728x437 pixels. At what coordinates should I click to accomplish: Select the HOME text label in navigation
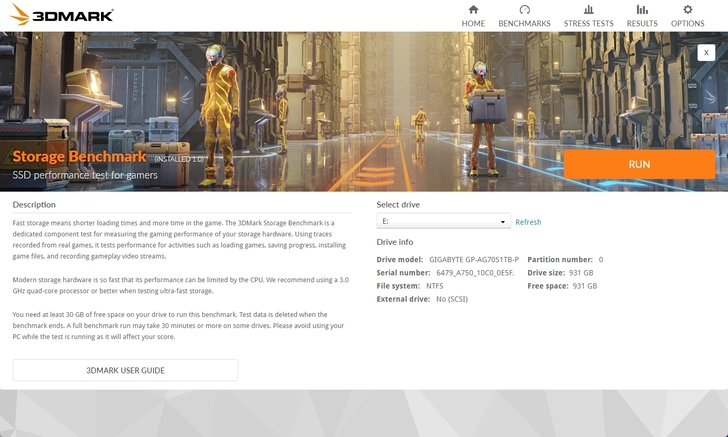(473, 23)
